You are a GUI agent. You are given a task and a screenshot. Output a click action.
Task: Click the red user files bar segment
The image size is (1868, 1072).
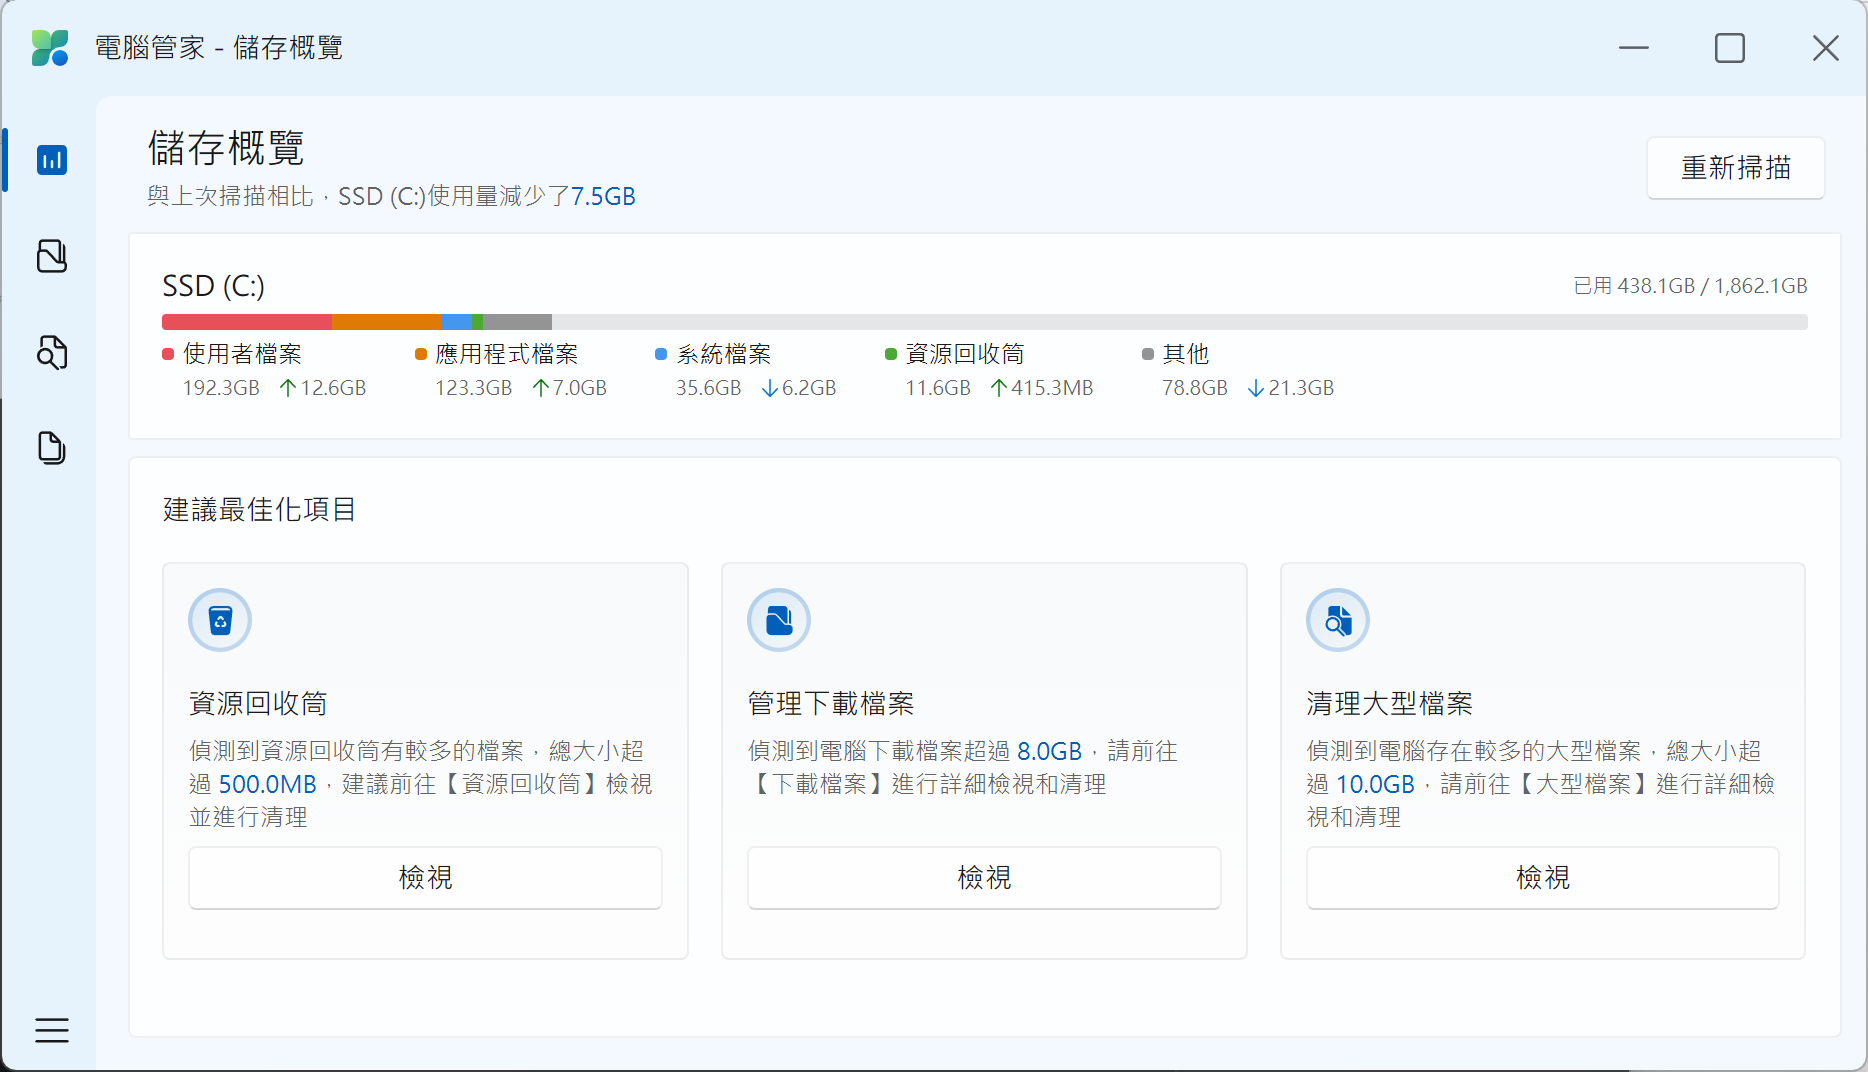[246, 322]
